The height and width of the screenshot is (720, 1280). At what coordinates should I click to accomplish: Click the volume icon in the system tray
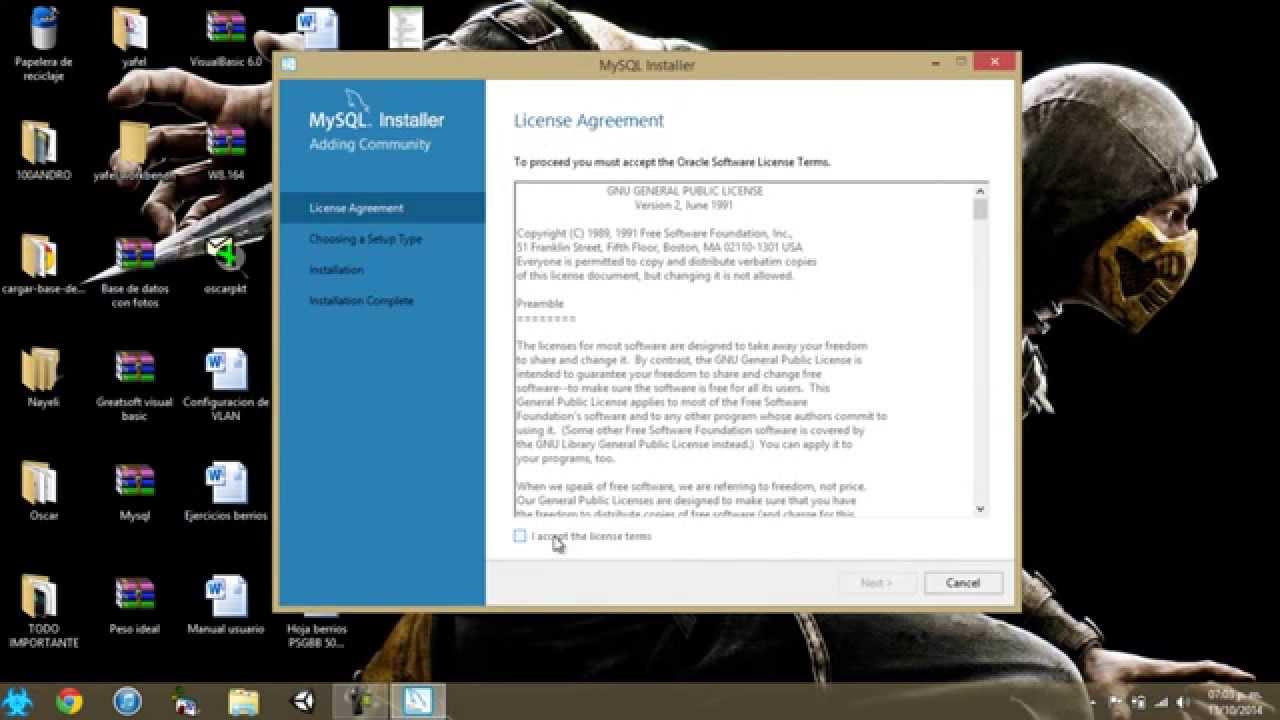click(1183, 702)
